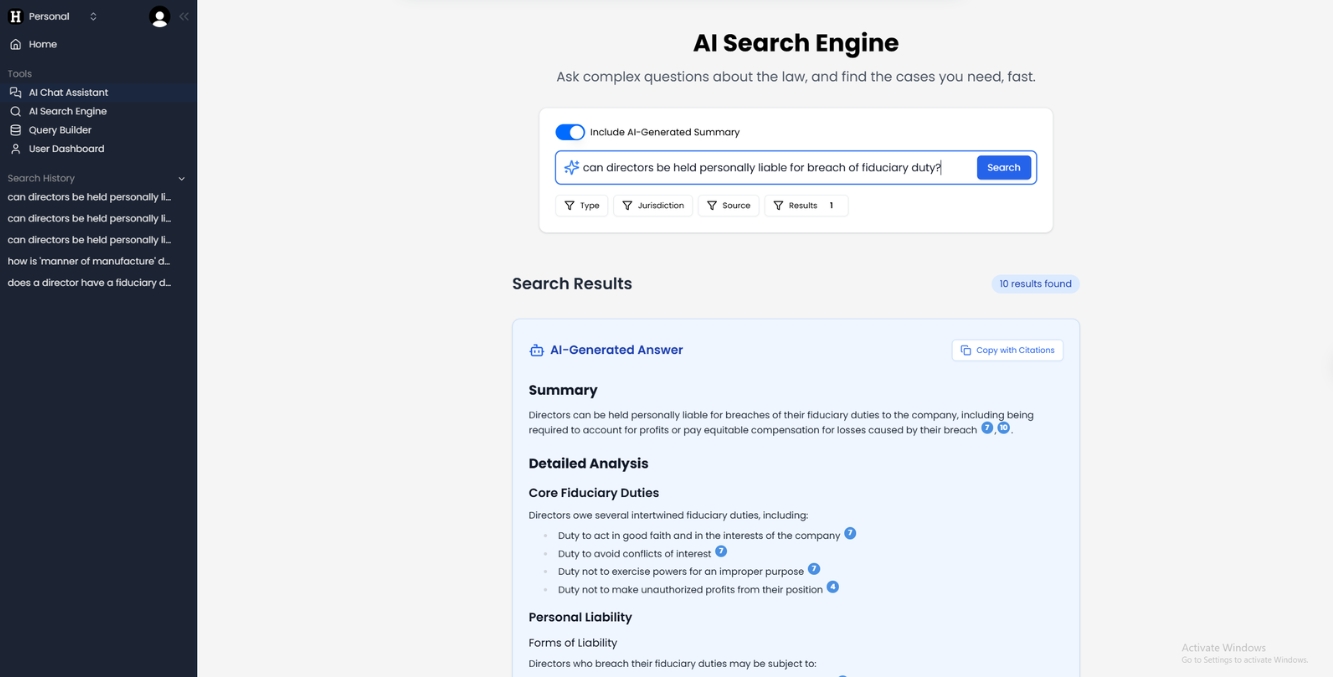Collapse the sidebar with double-chevron icon

point(184,16)
